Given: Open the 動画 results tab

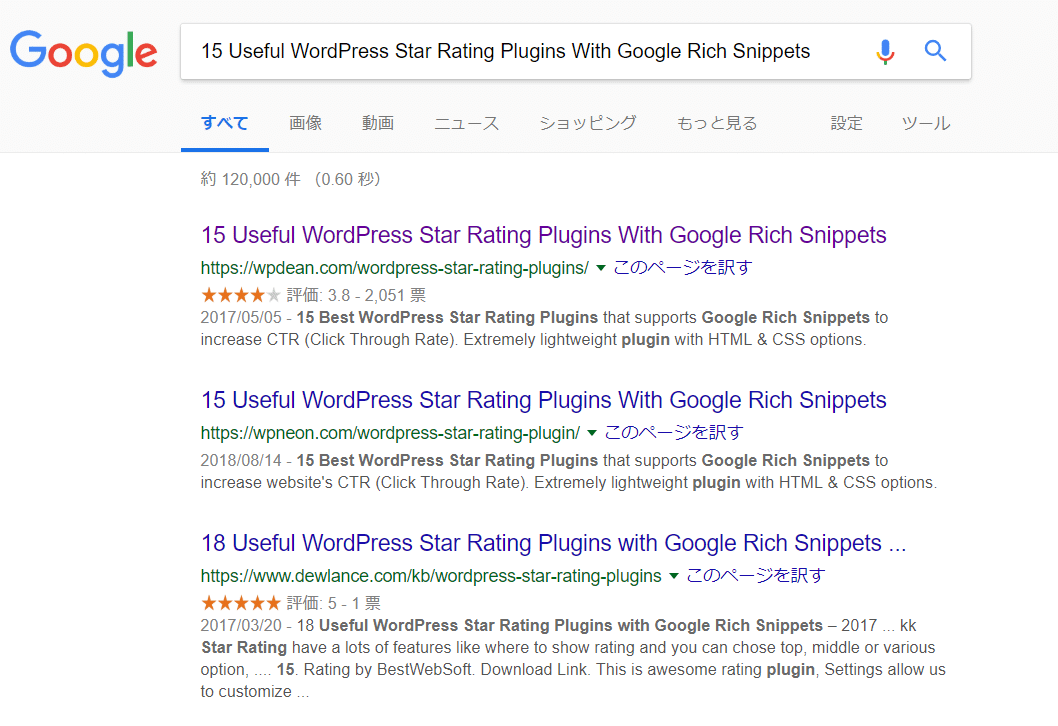Looking at the screenshot, I should [x=378, y=124].
